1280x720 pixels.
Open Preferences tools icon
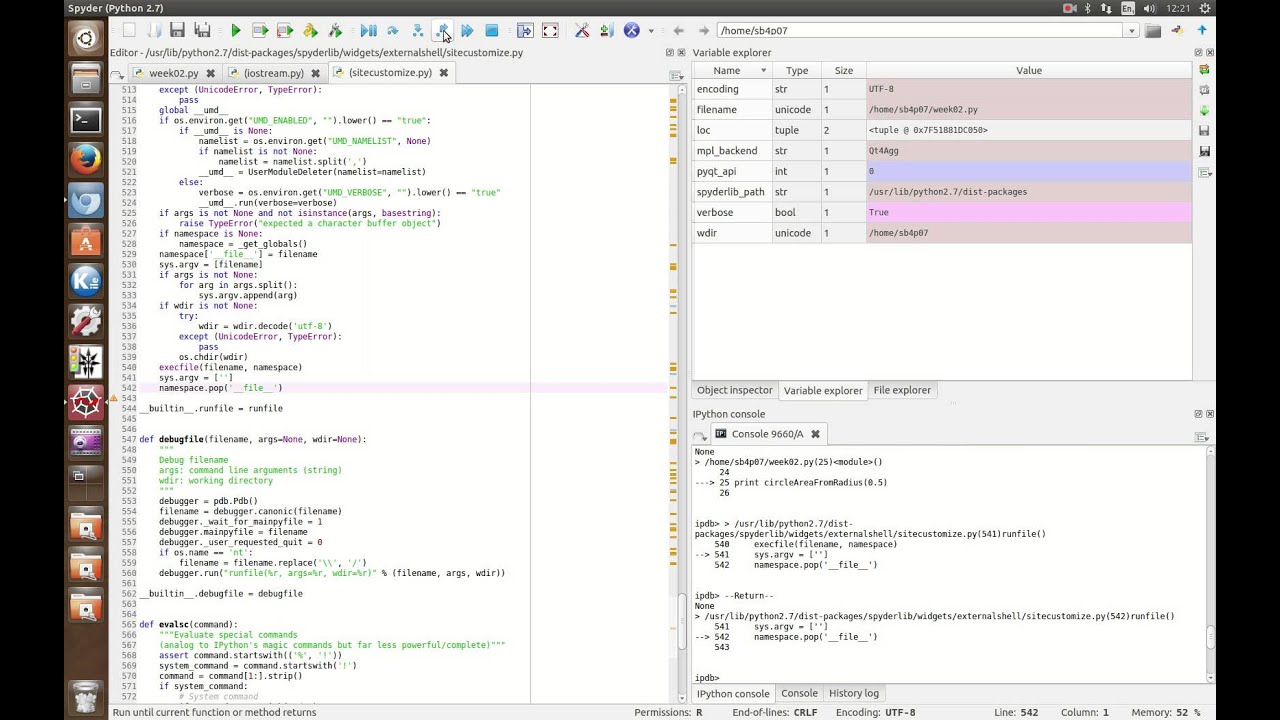click(582, 31)
